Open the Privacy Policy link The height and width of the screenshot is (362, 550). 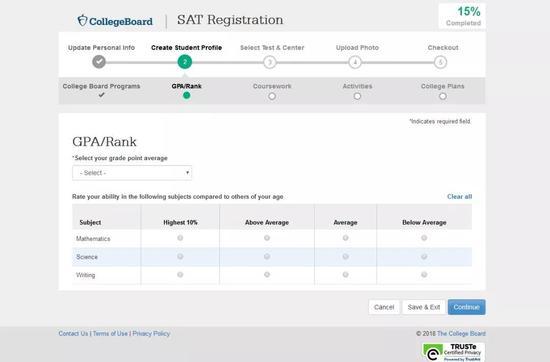tap(151, 334)
